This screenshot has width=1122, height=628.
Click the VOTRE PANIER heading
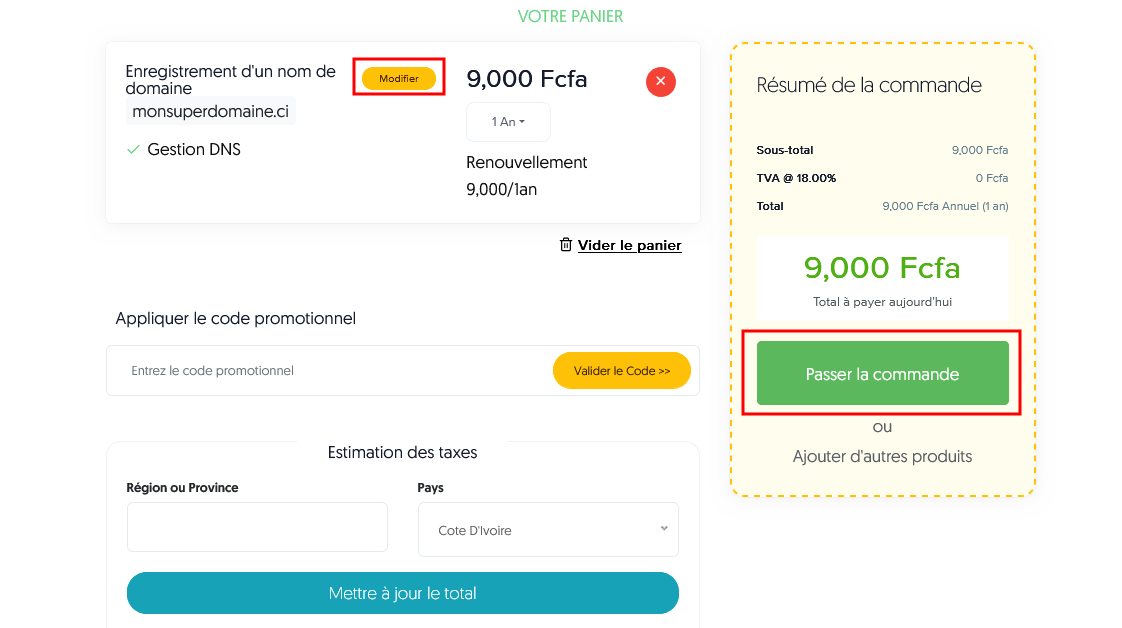[x=570, y=16]
